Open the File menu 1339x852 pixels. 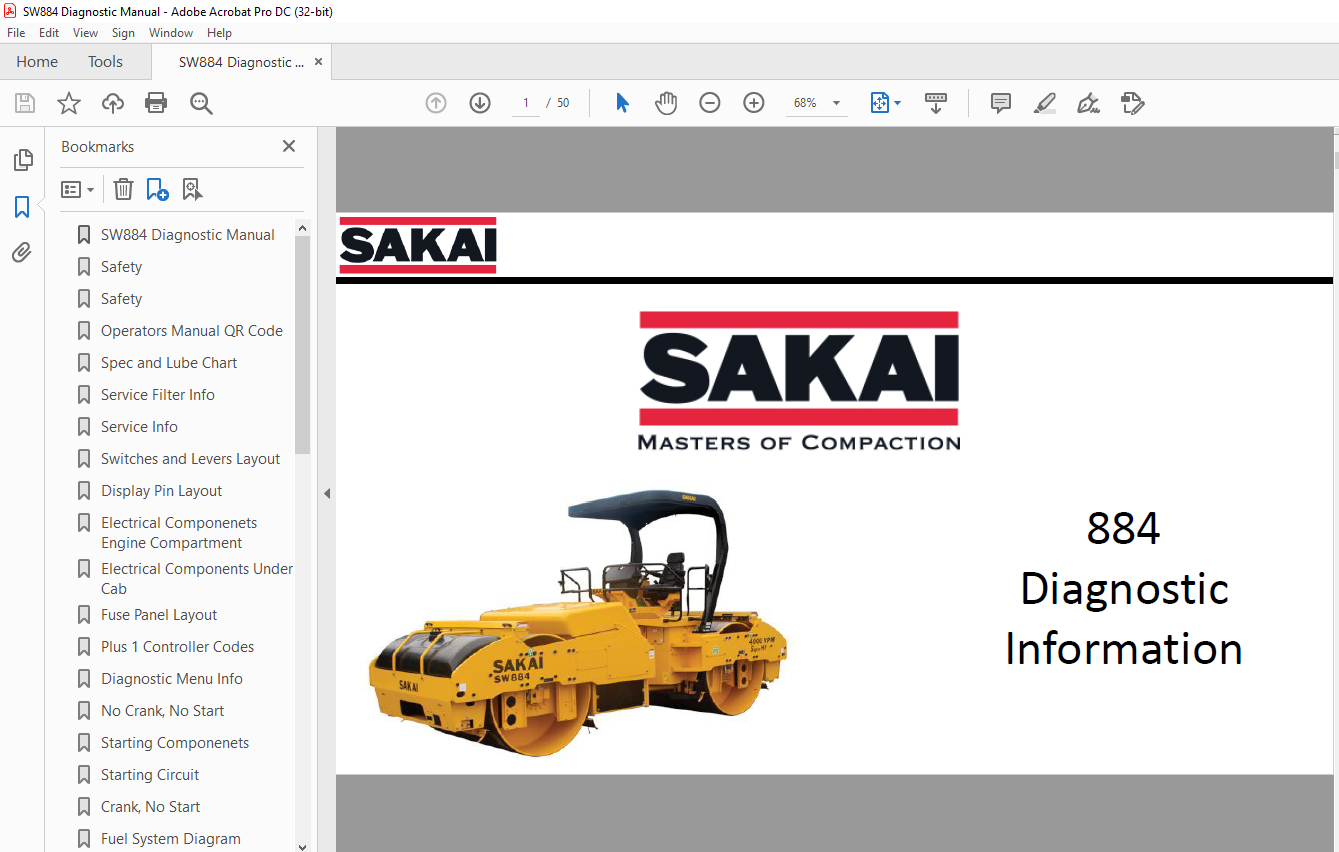(x=16, y=33)
